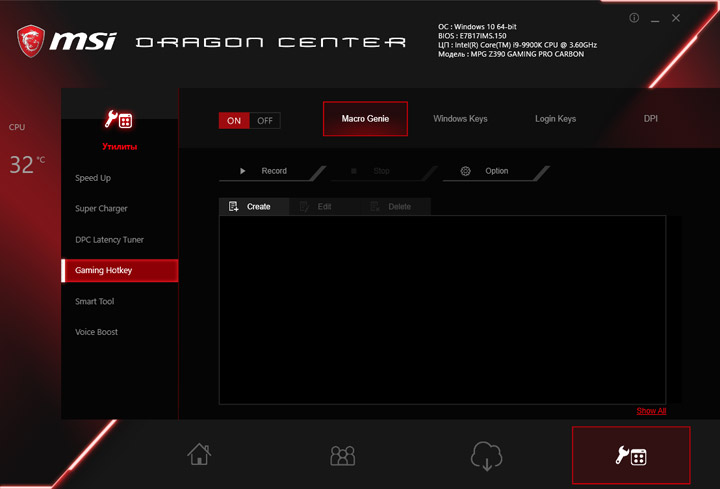The width and height of the screenshot is (720, 489).
Task: Open the Option button label
Action: [x=496, y=171]
